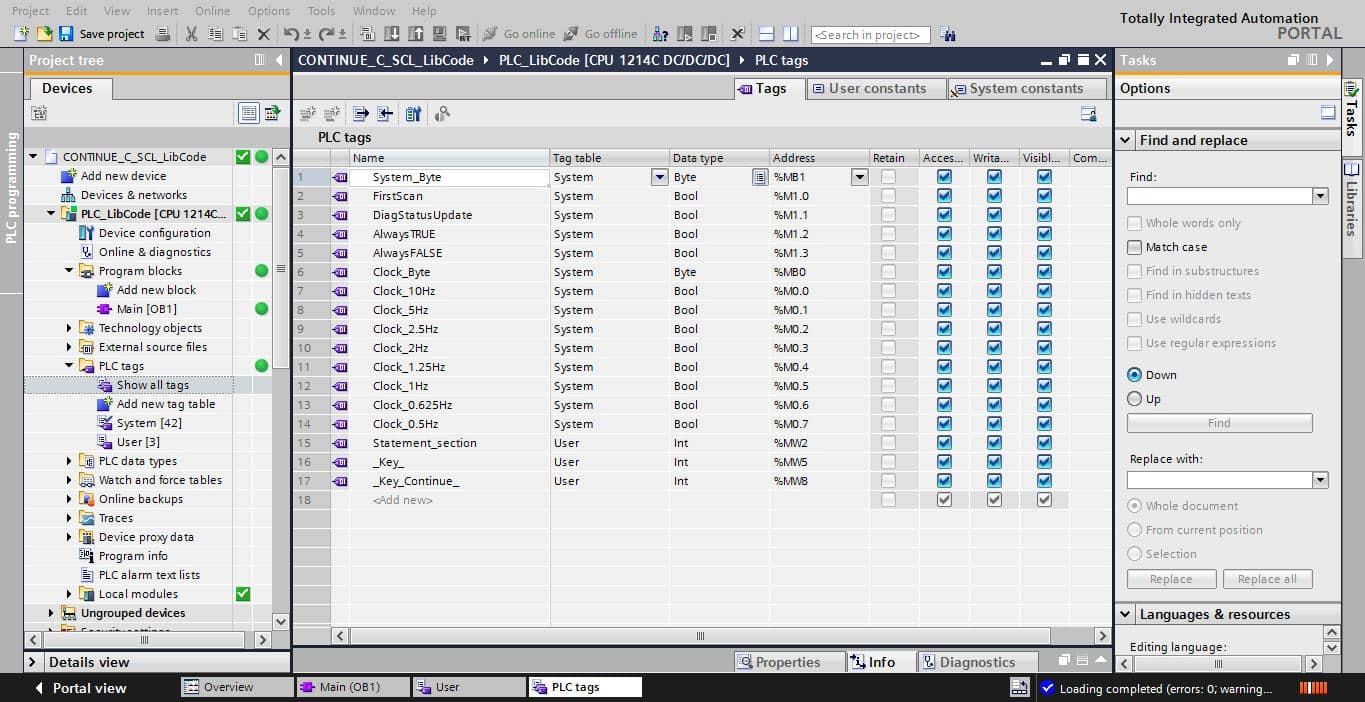Open the Online menu
This screenshot has height=702, width=1365.
pyautogui.click(x=212, y=11)
